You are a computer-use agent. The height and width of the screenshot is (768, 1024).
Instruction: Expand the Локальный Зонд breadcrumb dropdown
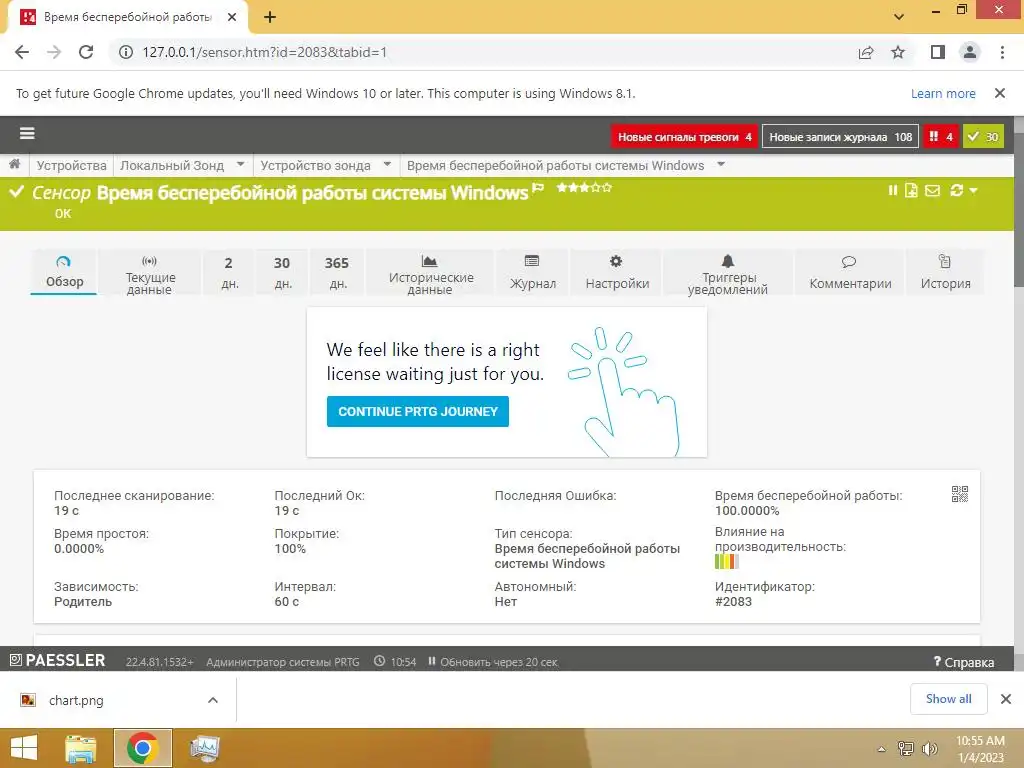(240, 164)
